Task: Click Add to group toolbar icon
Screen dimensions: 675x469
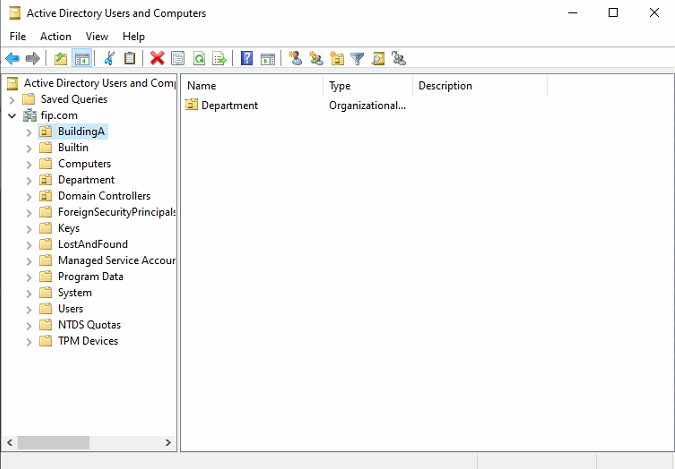Action: (399, 58)
